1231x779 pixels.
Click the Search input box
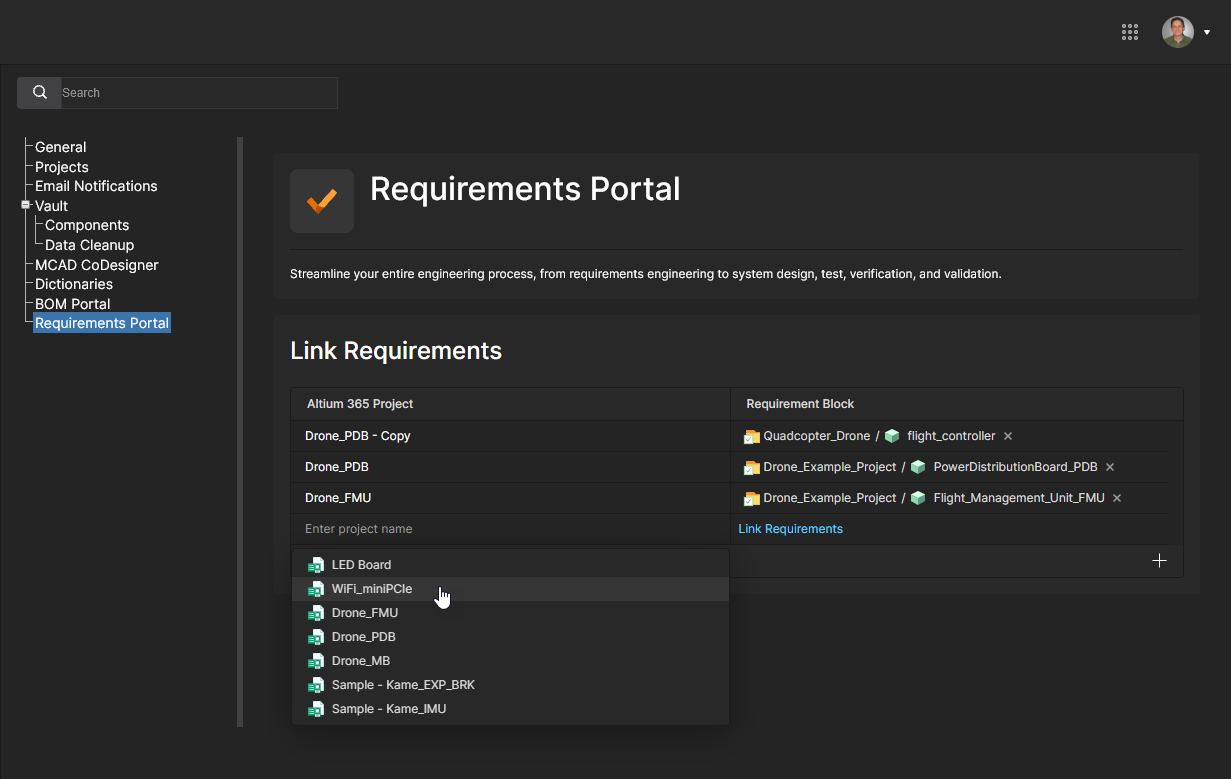click(x=198, y=93)
